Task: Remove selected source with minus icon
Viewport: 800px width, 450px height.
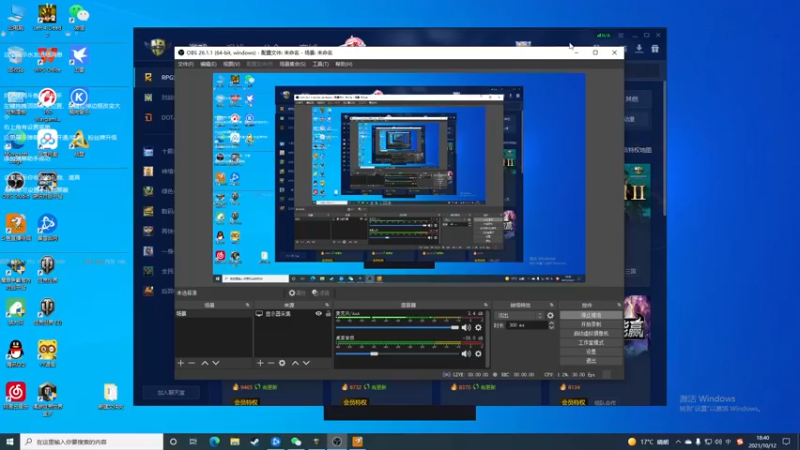Action: (271, 363)
